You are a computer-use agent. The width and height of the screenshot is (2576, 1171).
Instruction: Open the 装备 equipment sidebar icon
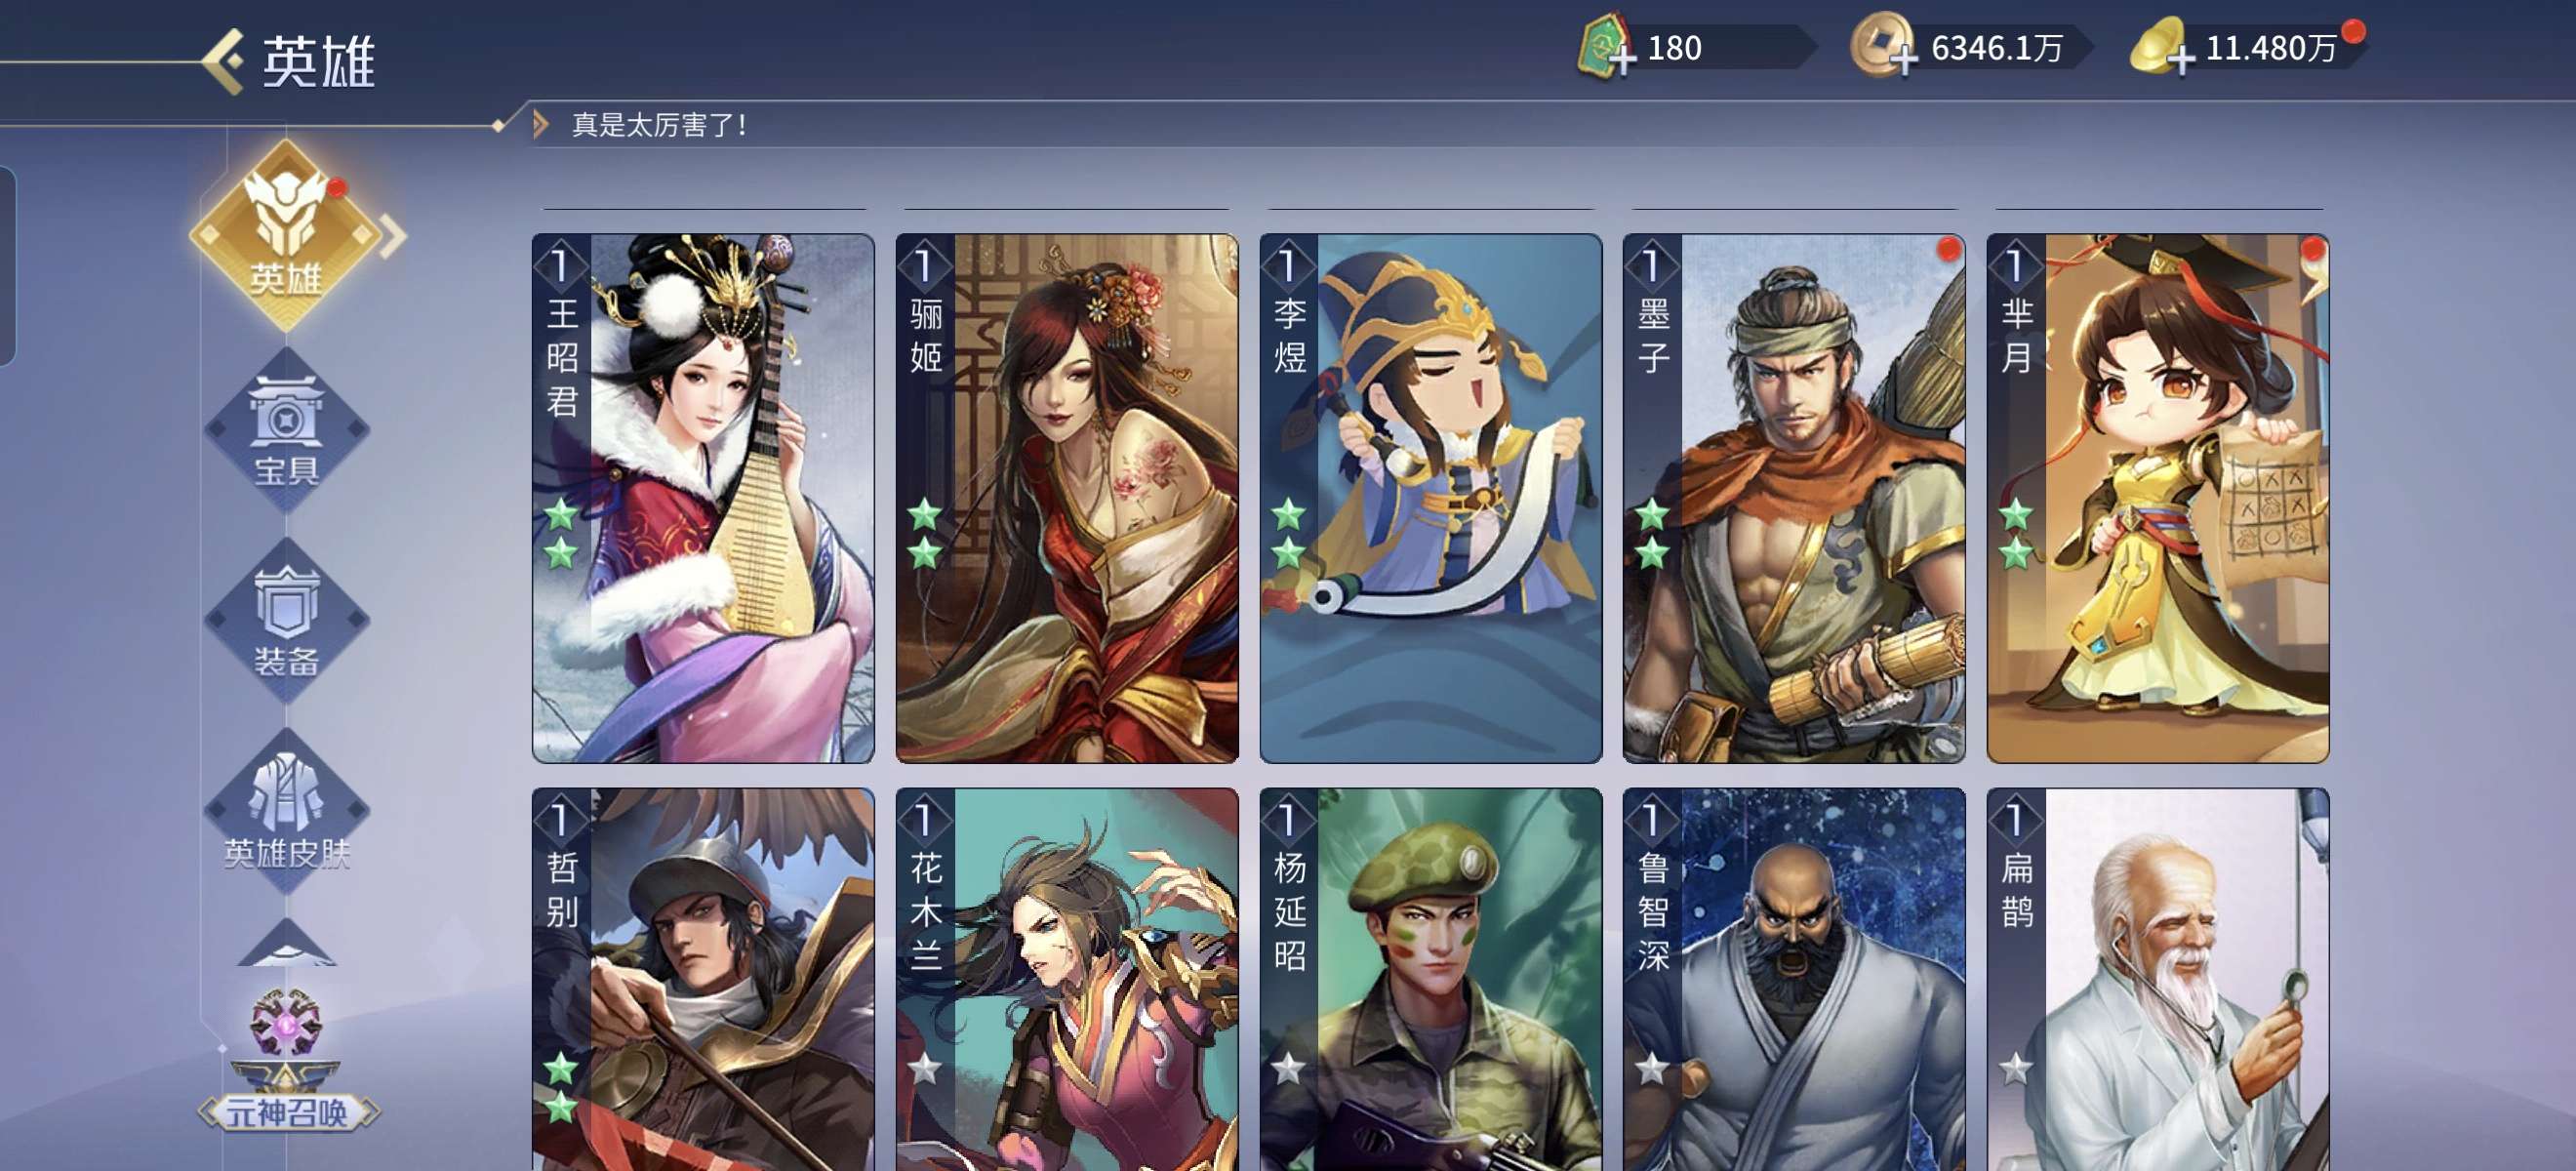coord(287,620)
